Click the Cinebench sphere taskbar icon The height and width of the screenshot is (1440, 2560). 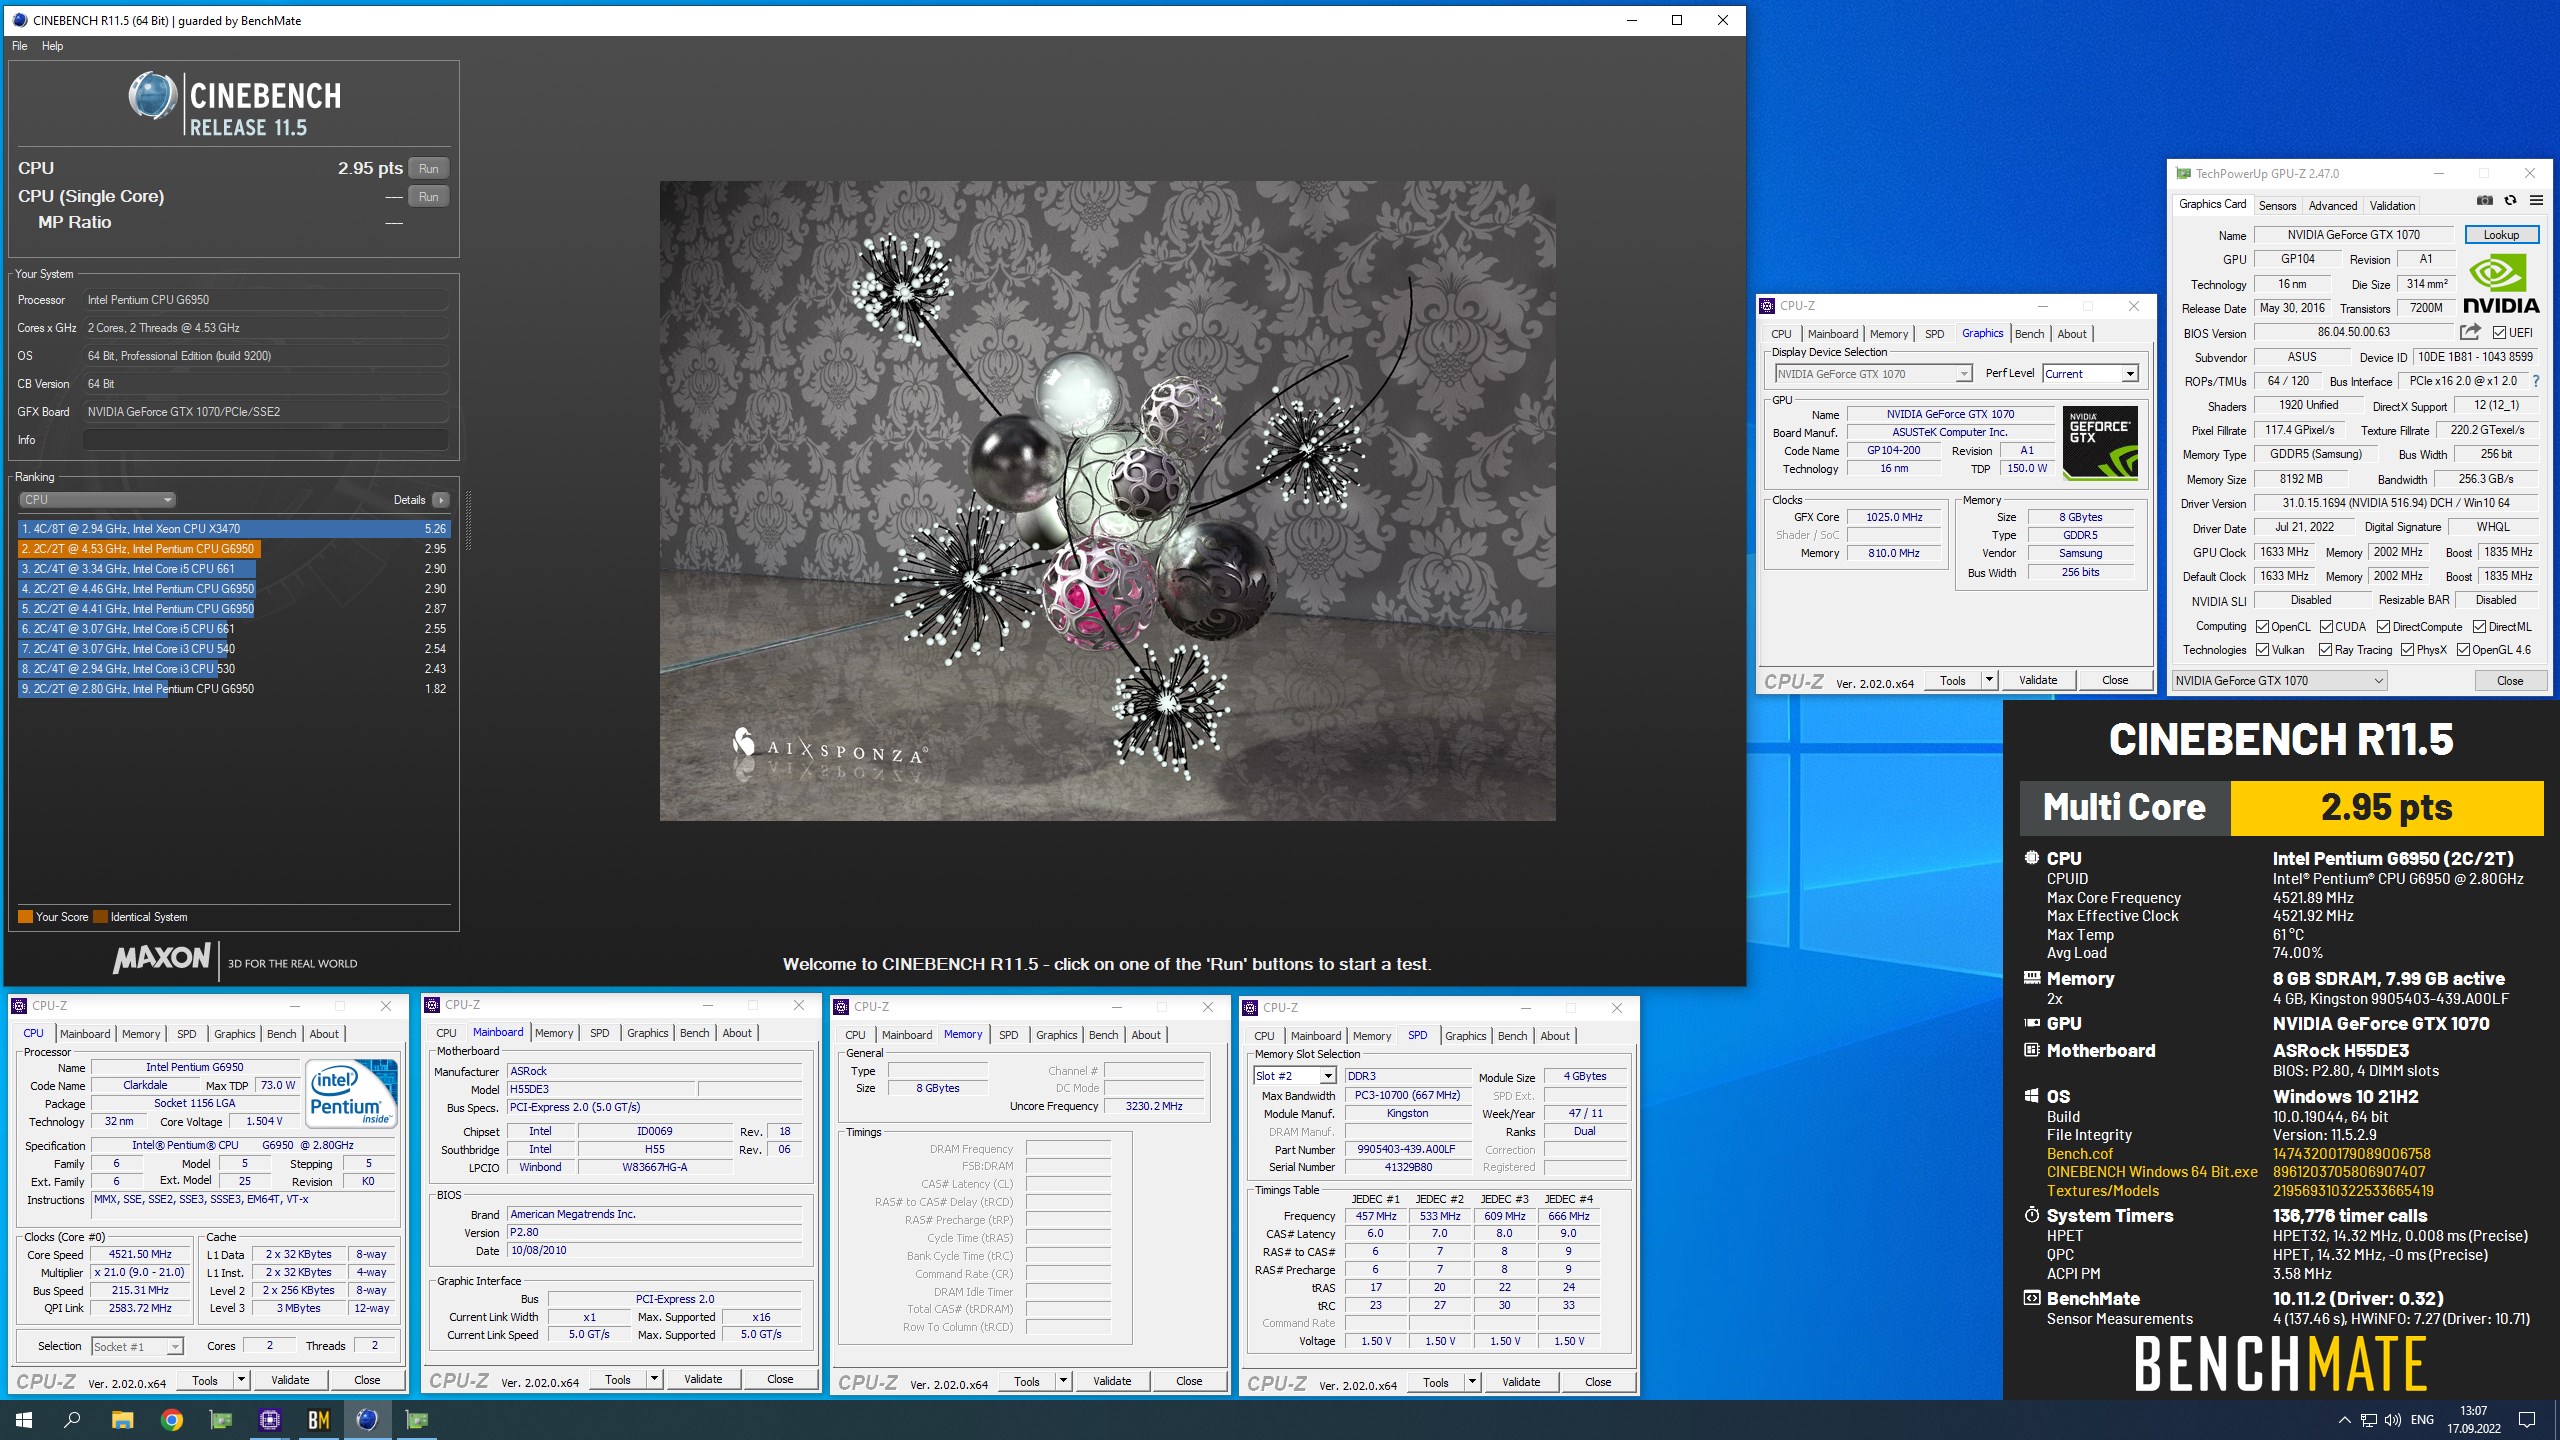click(x=367, y=1419)
